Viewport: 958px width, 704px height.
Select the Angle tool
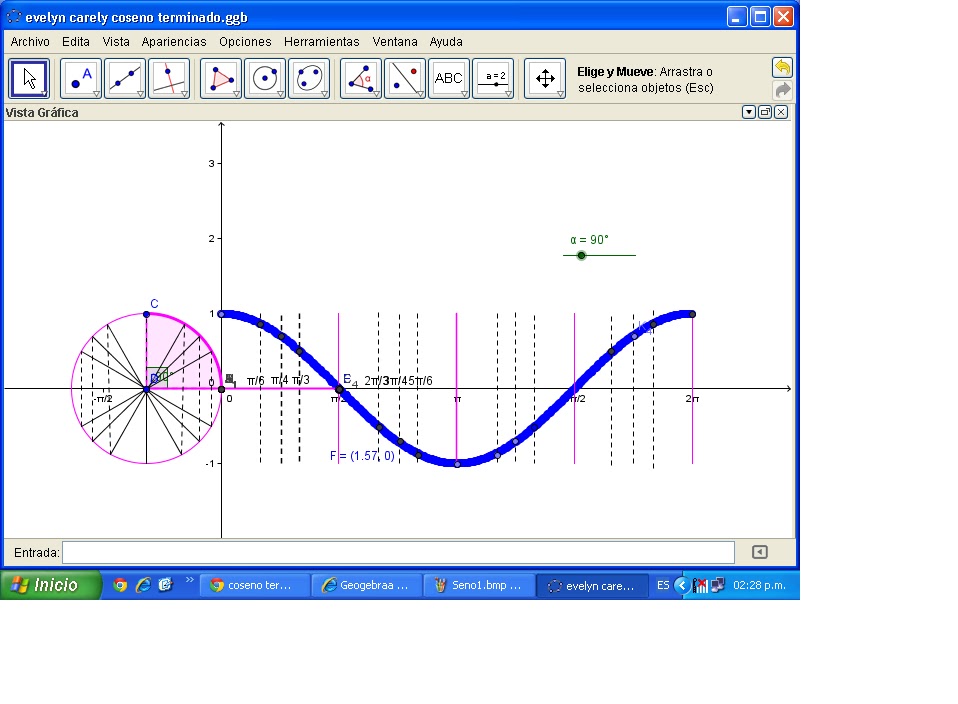pos(360,78)
